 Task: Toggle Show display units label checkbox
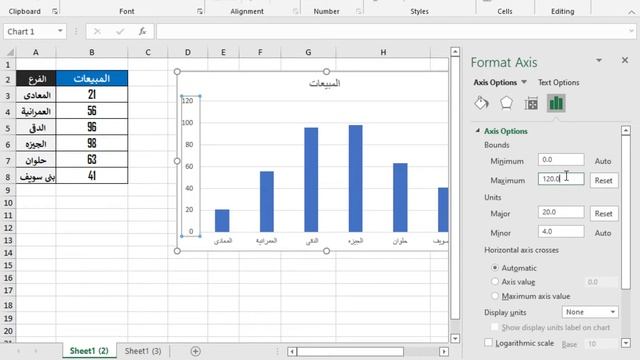click(495, 327)
